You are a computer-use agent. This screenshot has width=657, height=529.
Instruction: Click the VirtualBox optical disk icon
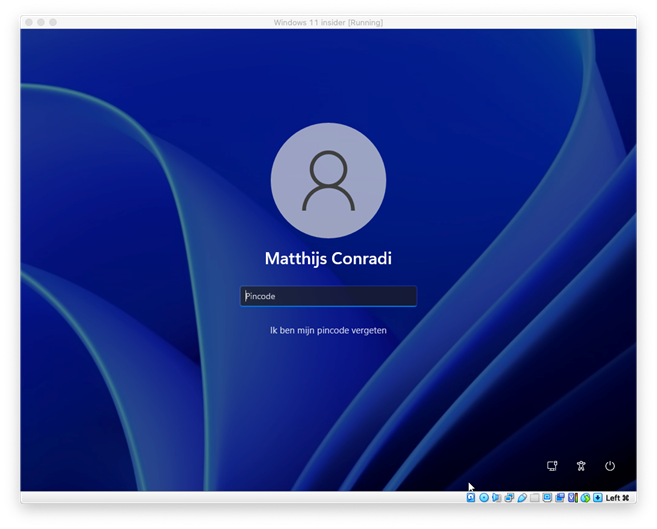484,498
